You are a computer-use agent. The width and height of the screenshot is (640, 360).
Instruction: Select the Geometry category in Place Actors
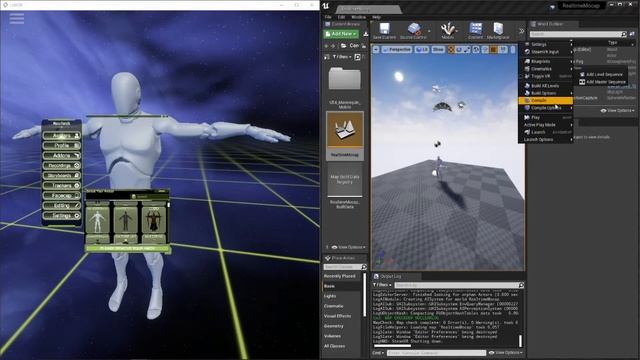[333, 326]
